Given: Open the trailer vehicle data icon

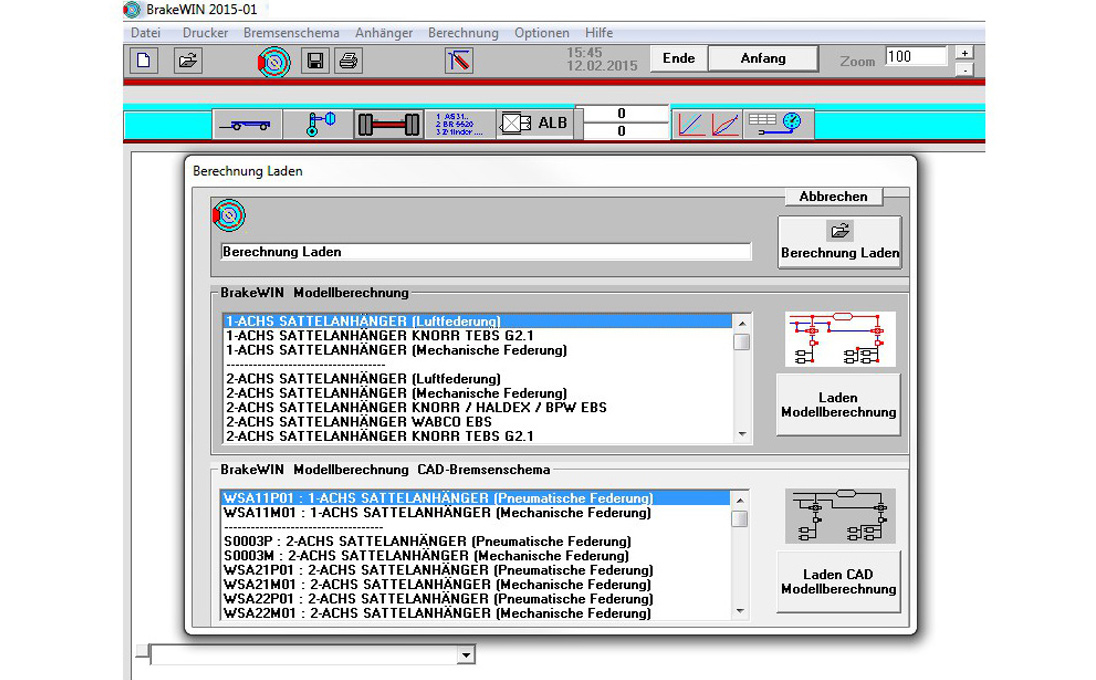Looking at the screenshot, I should [247, 124].
